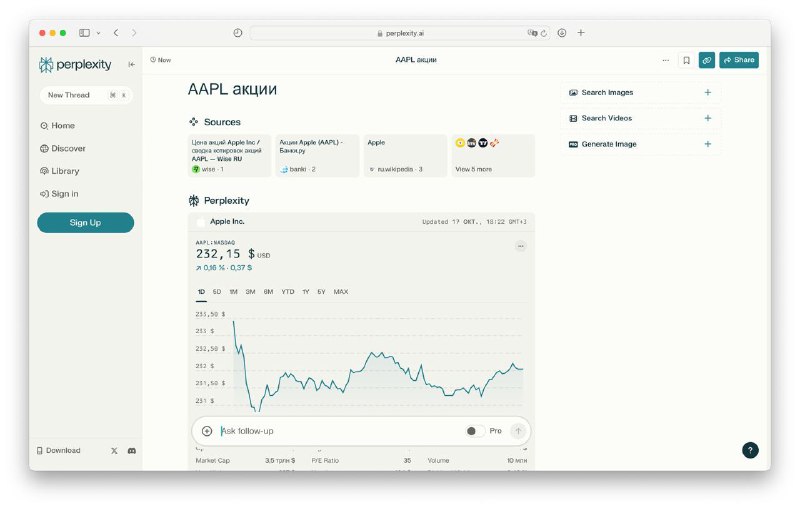
Task: Click the Apple Inc. company name
Action: [227, 222]
